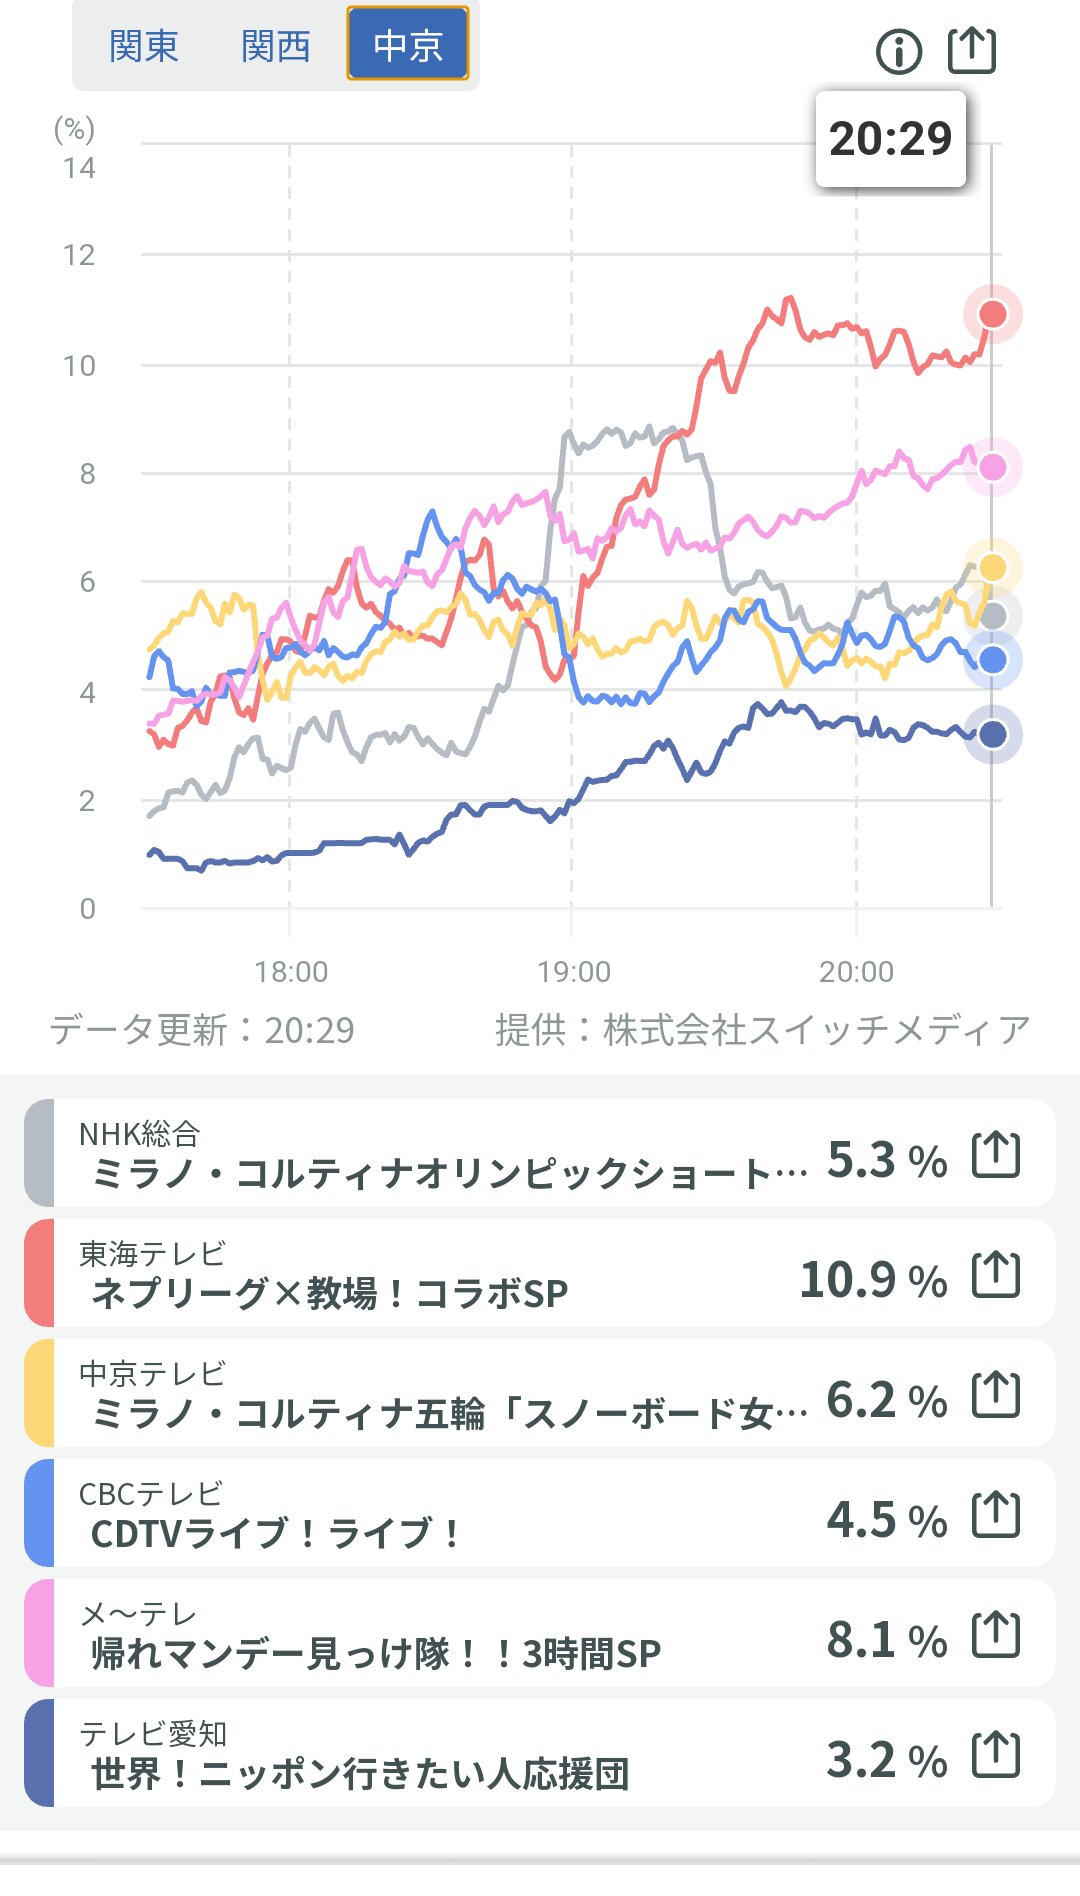
Task: Share the 東海テレビ program rating
Action: (x=996, y=1275)
